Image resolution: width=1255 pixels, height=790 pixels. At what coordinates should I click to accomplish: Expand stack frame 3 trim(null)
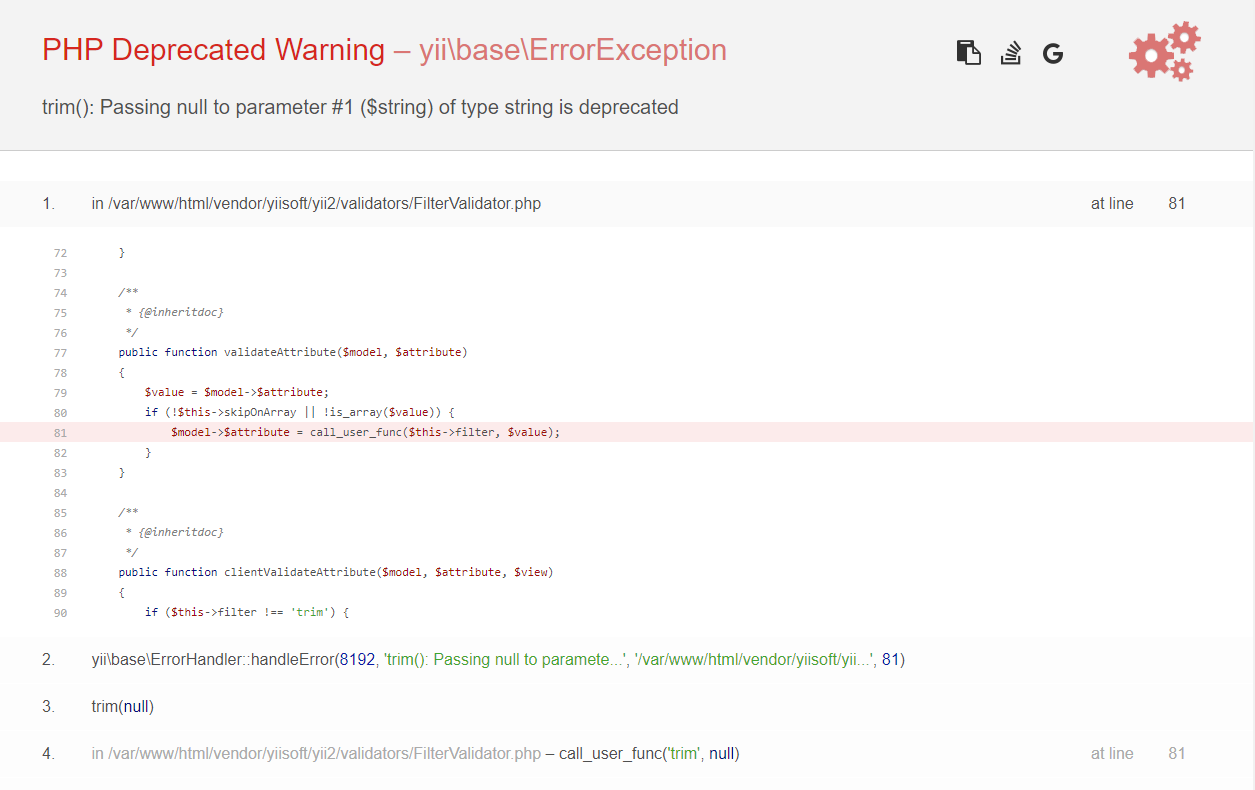[627, 707]
